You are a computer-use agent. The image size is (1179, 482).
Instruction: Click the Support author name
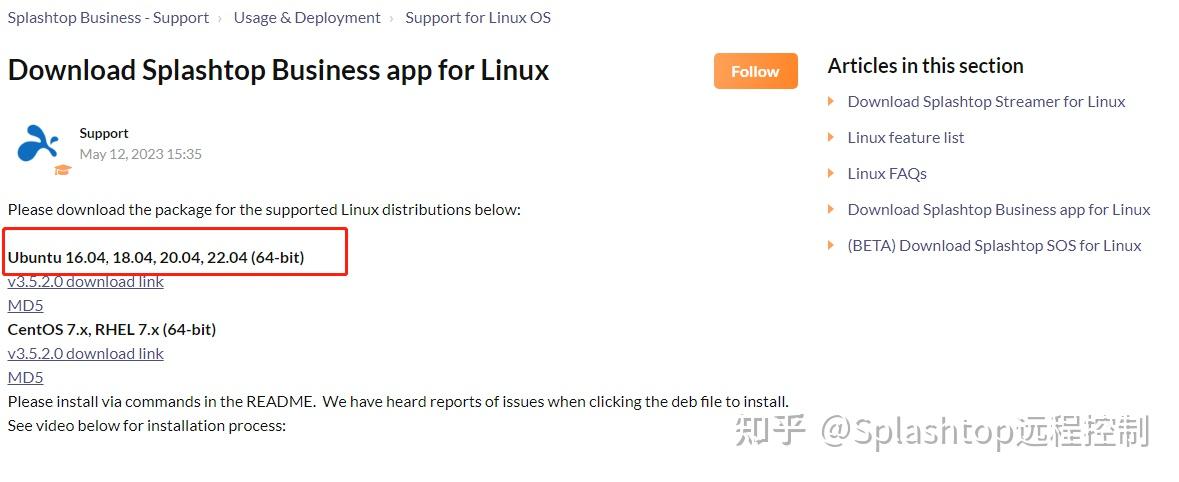[104, 133]
